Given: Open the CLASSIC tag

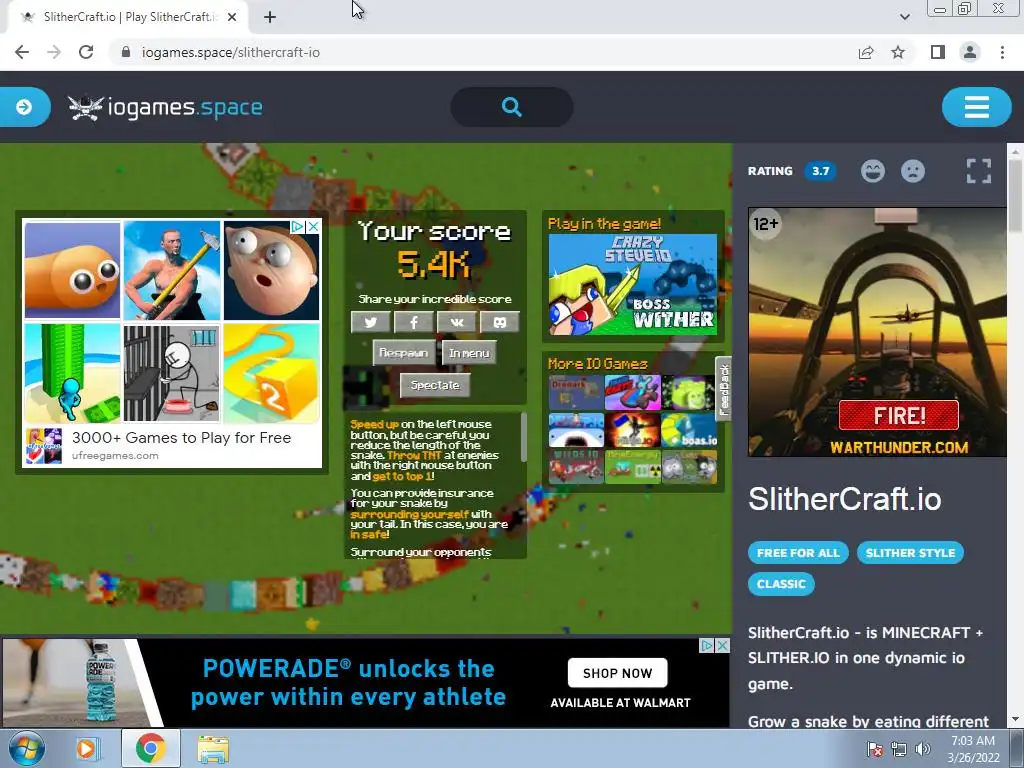Looking at the screenshot, I should [x=781, y=584].
